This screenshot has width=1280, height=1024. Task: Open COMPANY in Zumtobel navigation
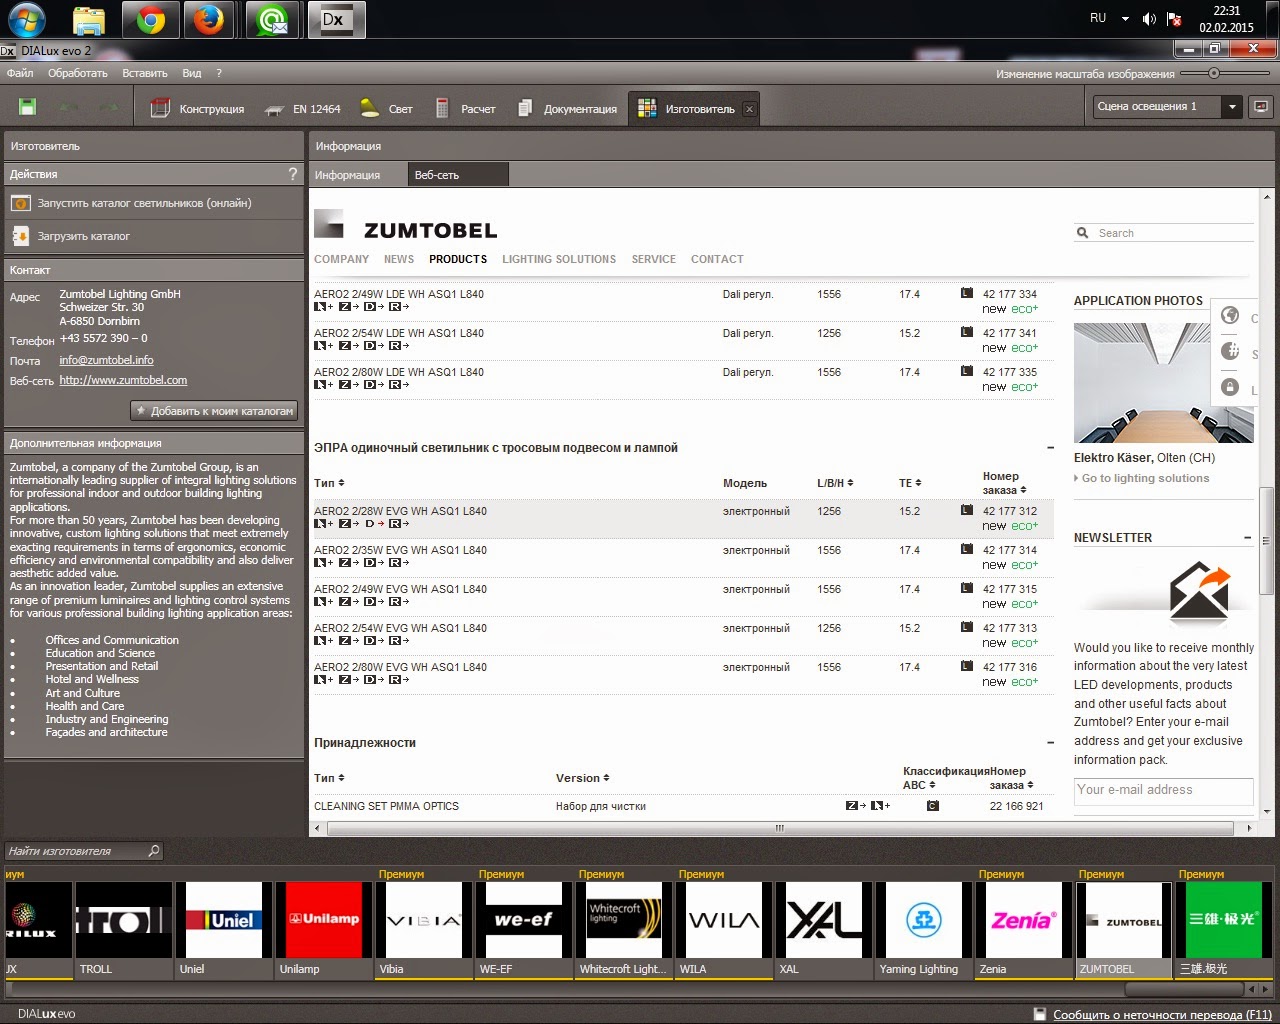[x=342, y=259]
